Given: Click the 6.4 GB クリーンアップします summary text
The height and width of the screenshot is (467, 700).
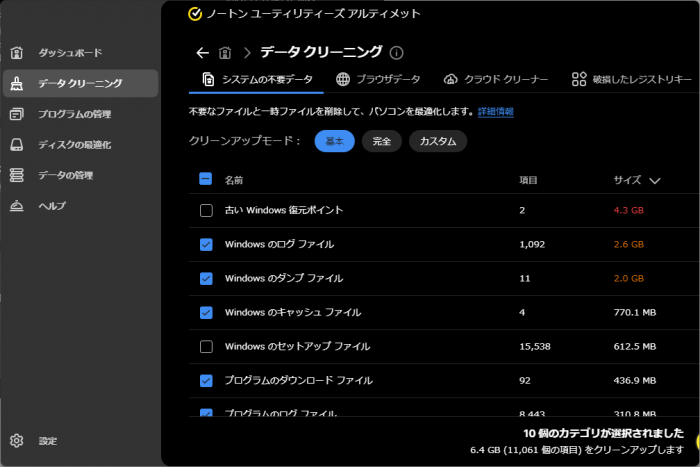Looking at the screenshot, I should point(577,450).
